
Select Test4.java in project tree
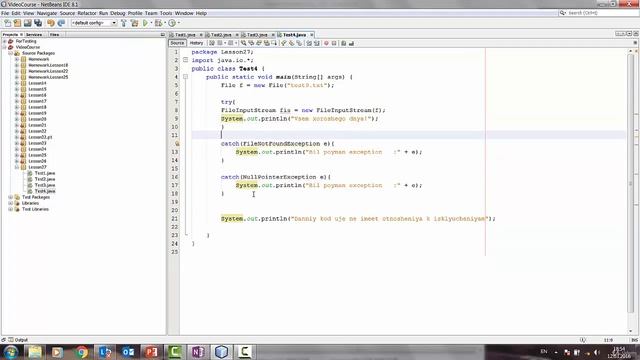tap(44, 191)
